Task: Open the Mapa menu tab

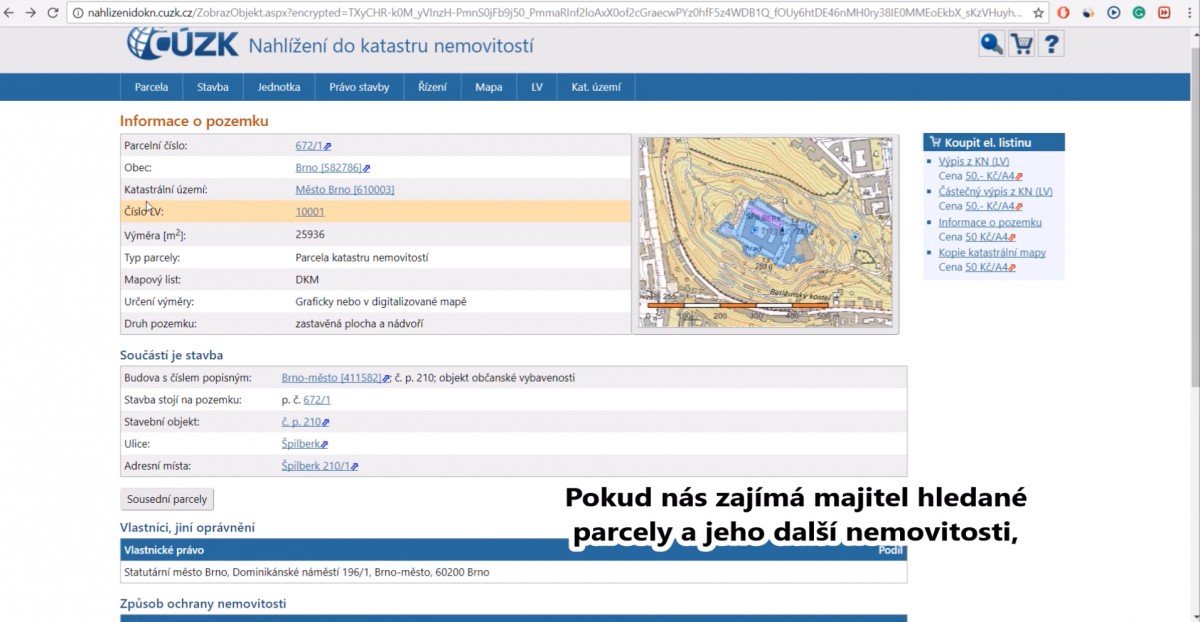Action: pyautogui.click(x=489, y=87)
